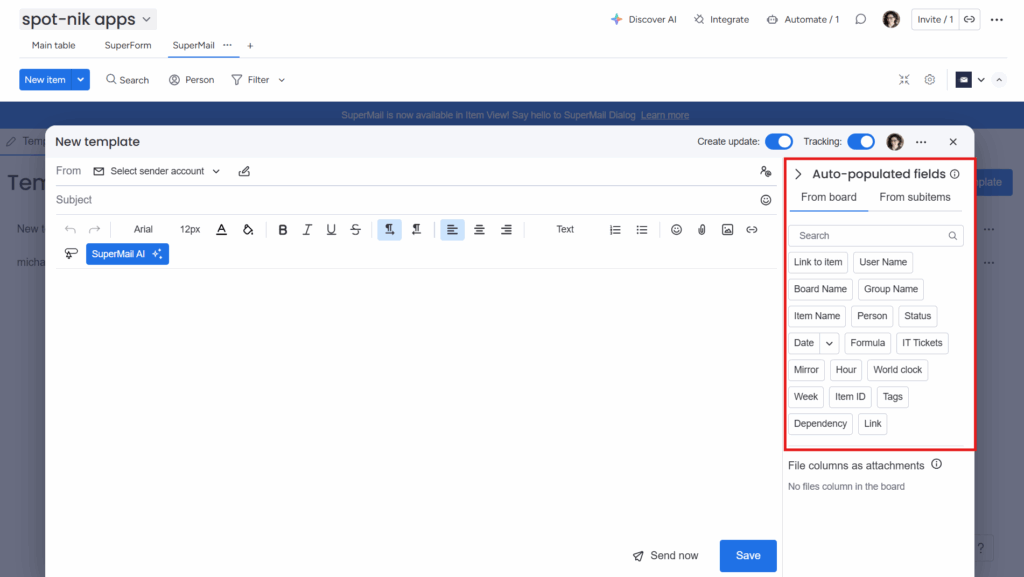Toggle underline formatting
The image size is (1024, 577).
[331, 230]
